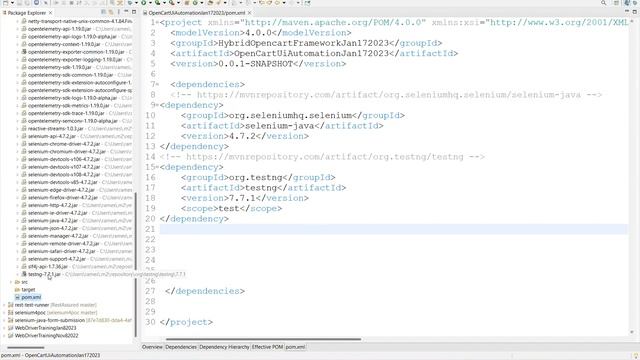Switch to the Java perspective icon

tap(627, 3)
